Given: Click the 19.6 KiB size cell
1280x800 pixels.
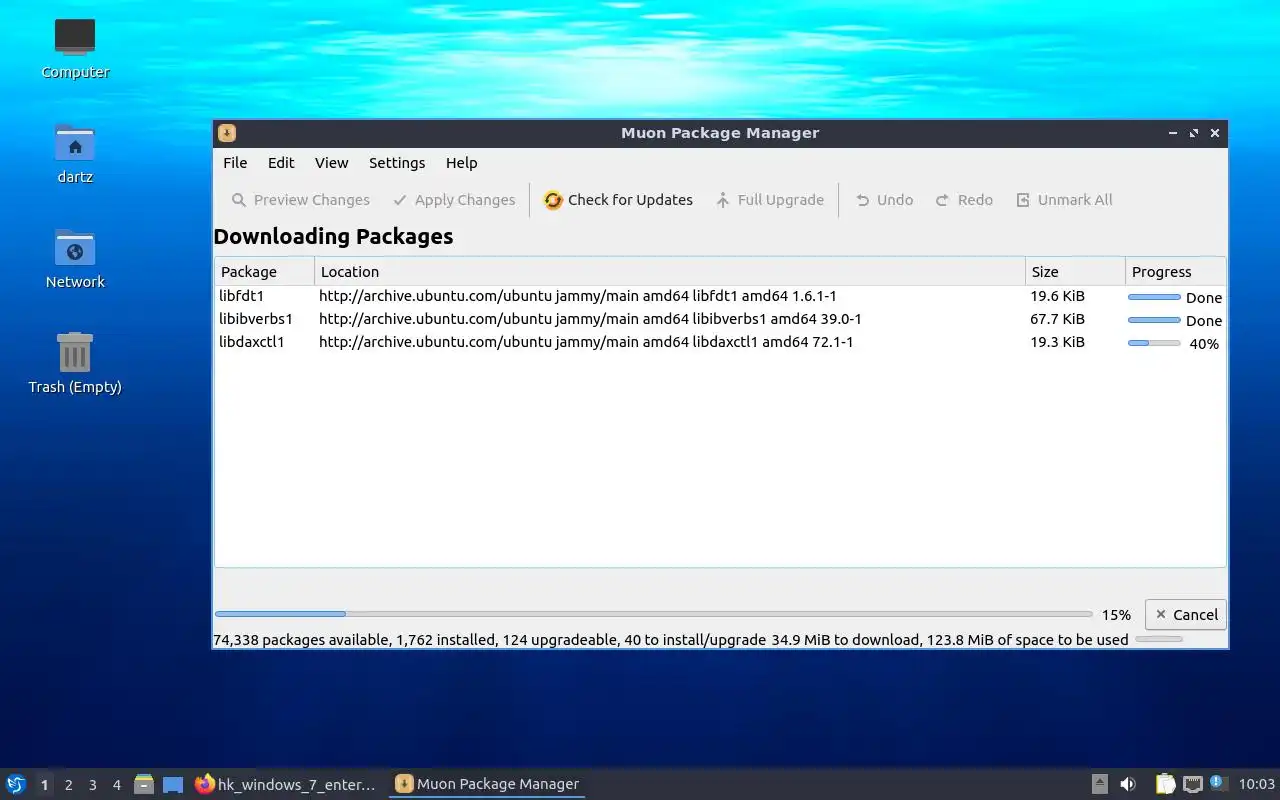Looking at the screenshot, I should (x=1057, y=297).
